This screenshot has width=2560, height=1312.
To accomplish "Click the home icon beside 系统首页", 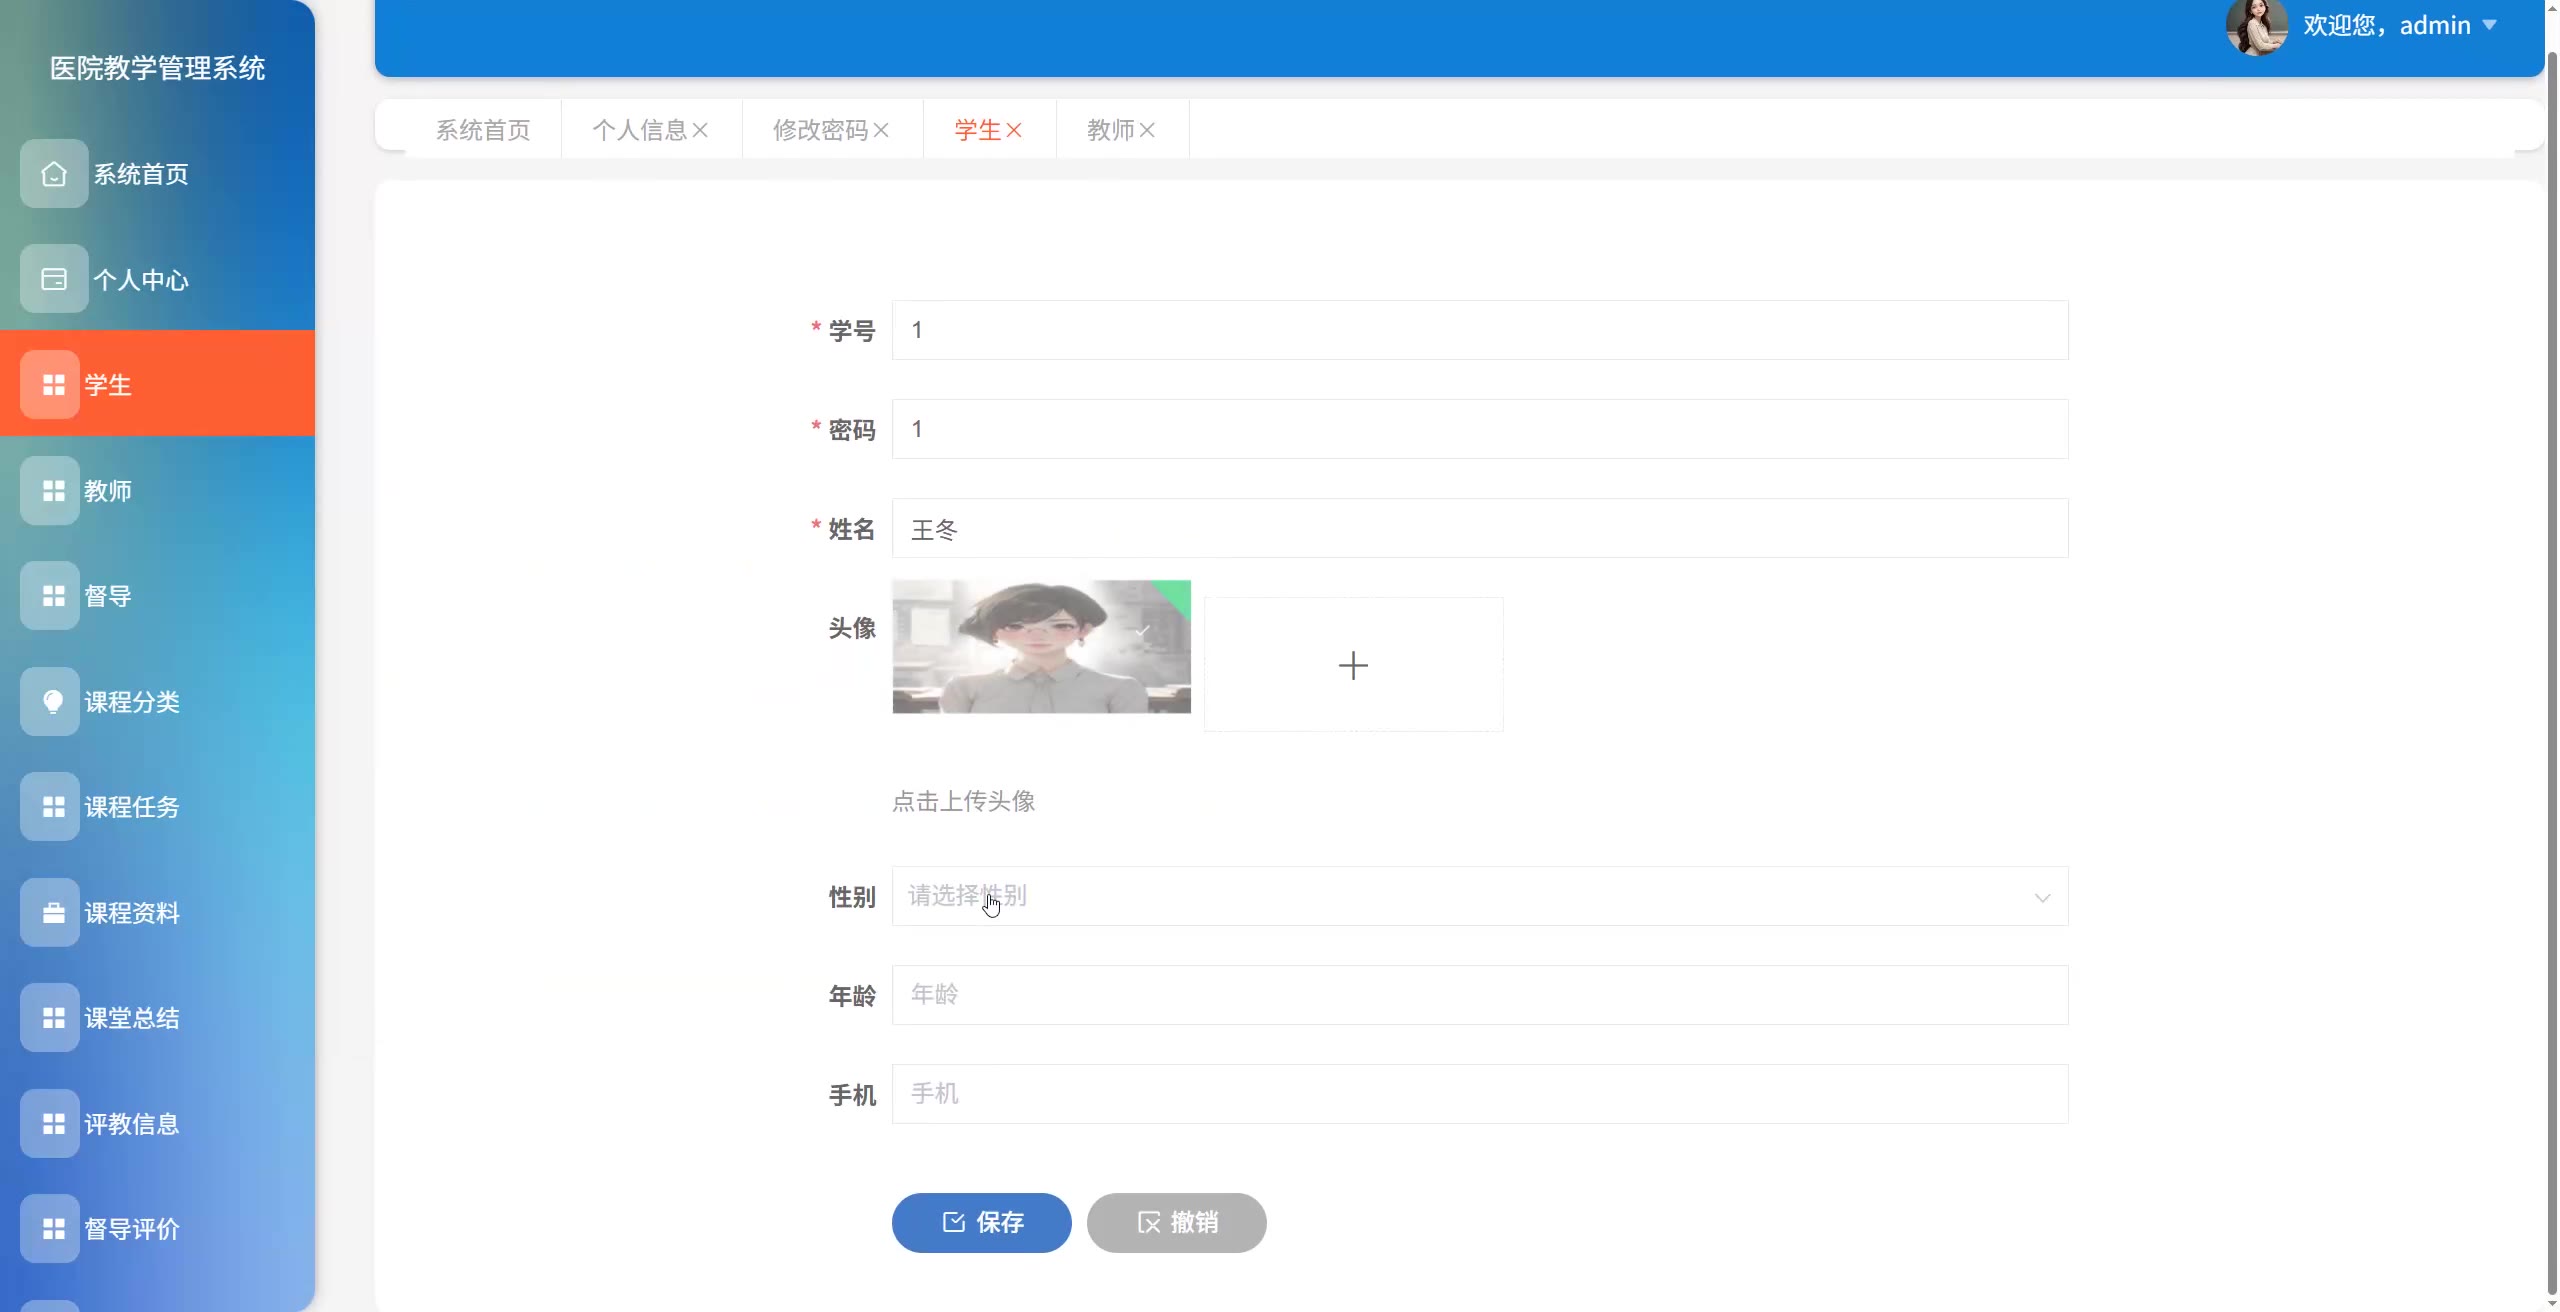I will click(54, 174).
